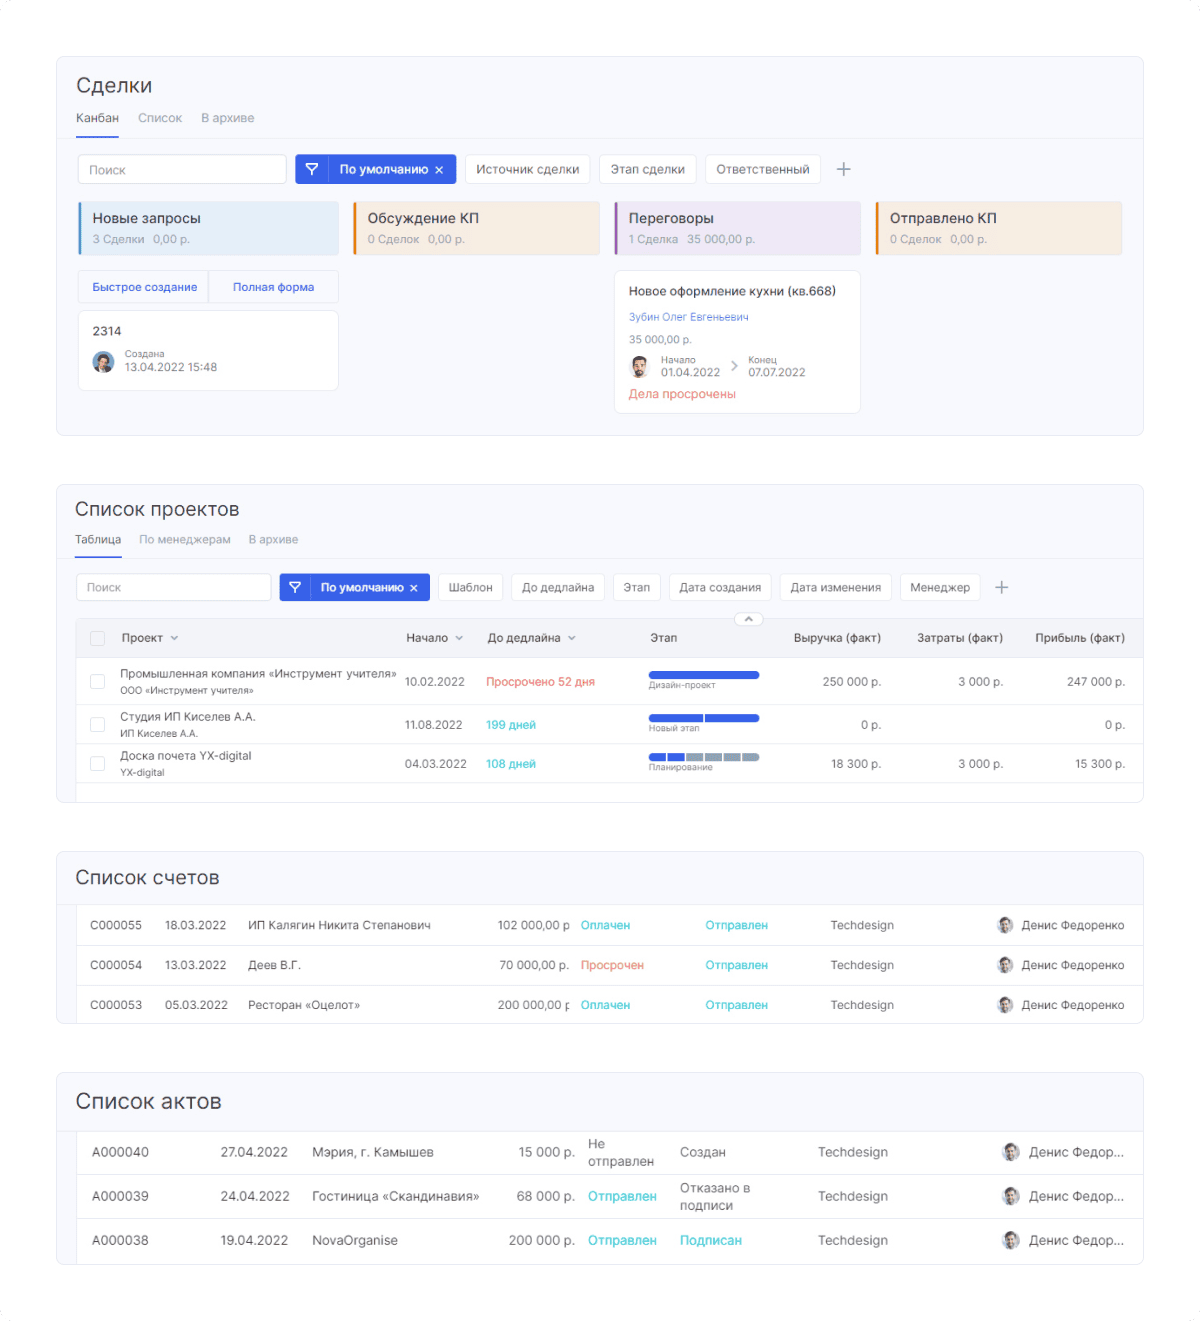
Task: Check the box for Промышленная компания project
Action: 97,682
